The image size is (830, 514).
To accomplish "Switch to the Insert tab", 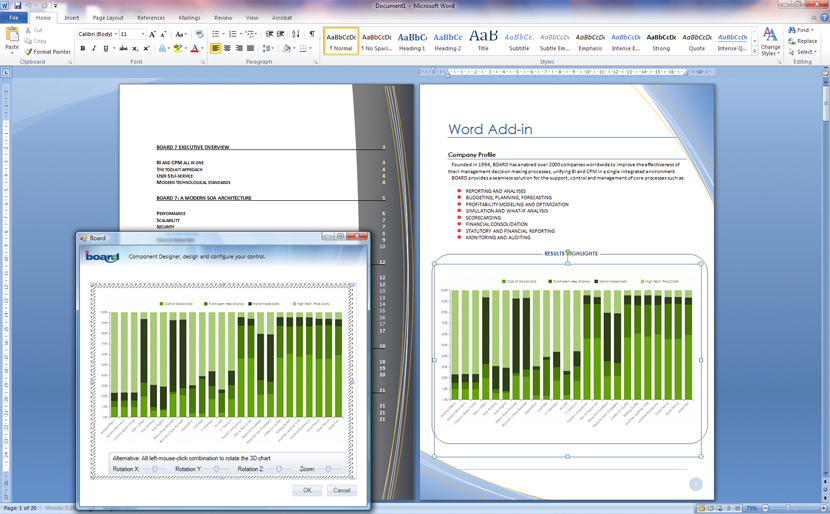I will coord(71,17).
